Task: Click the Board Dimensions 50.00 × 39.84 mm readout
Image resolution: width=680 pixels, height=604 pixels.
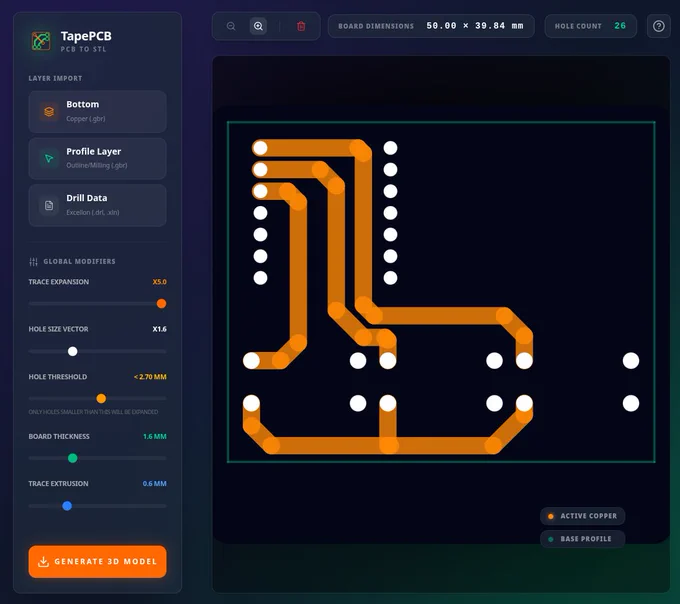Action: pos(431,26)
